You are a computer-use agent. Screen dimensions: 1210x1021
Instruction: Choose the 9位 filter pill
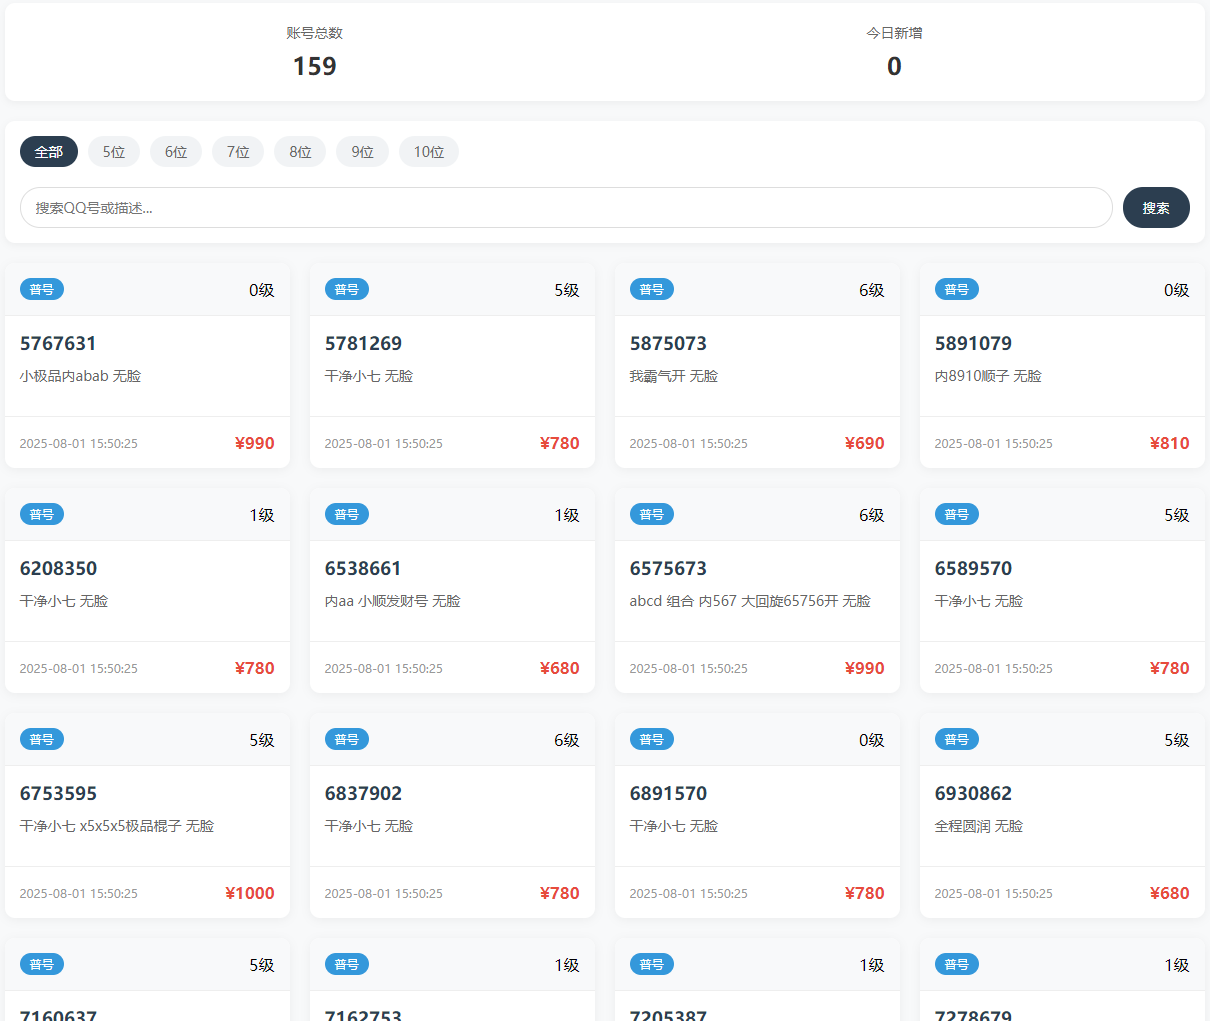(x=362, y=152)
